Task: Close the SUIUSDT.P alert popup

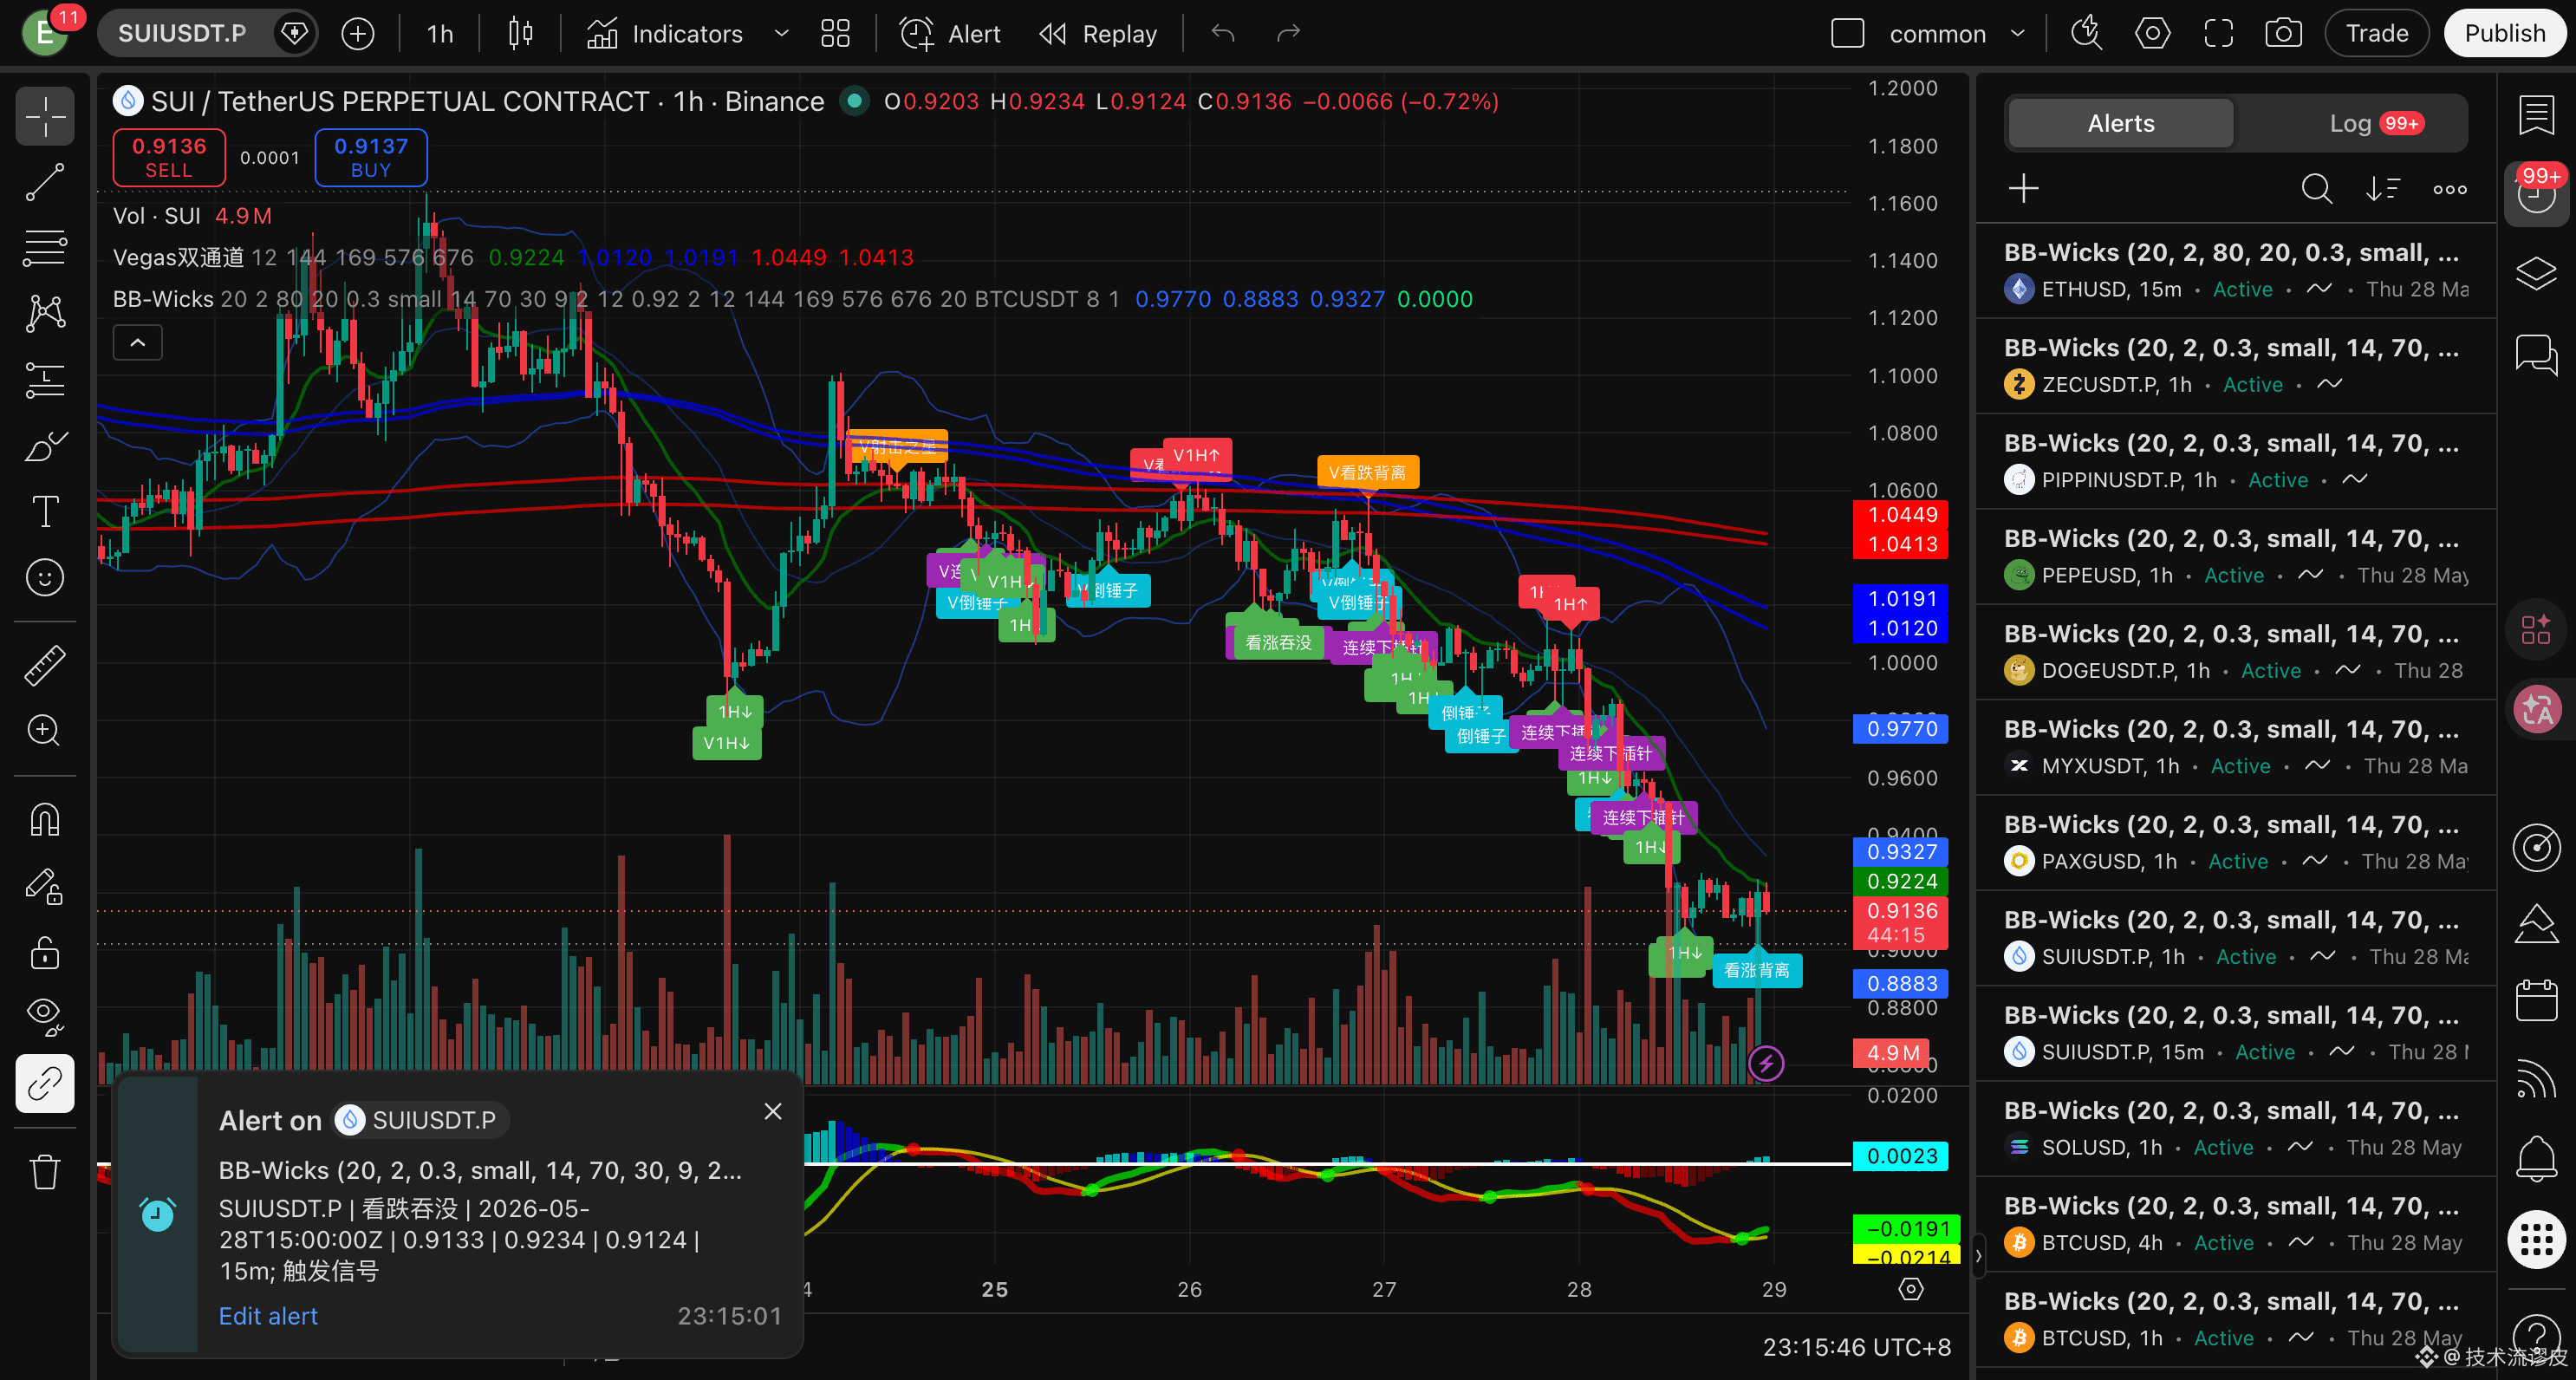Action: (x=773, y=1111)
